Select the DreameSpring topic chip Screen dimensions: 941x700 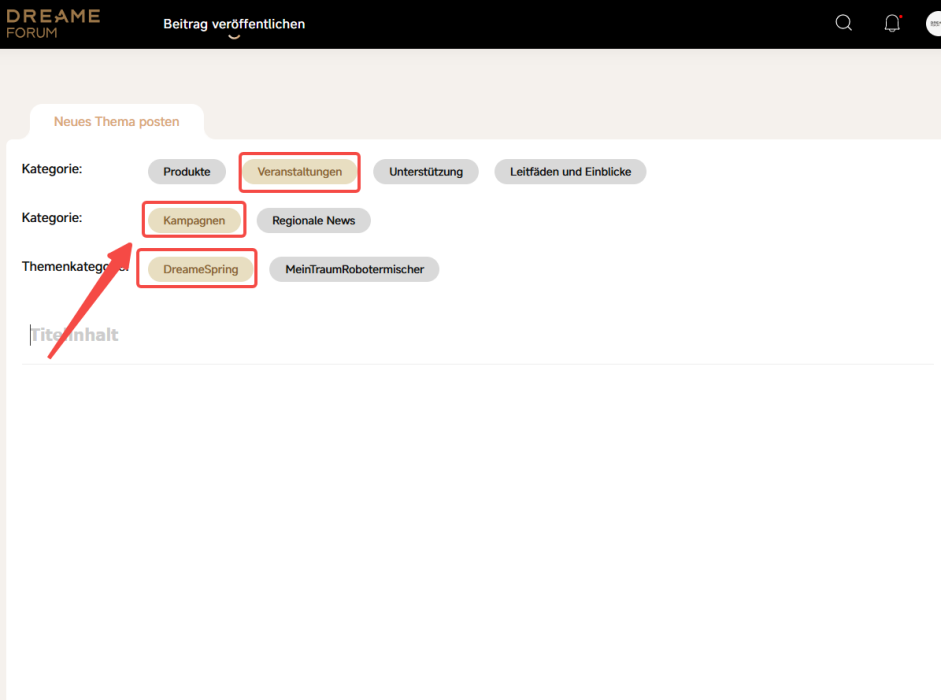pyautogui.click(x=200, y=269)
